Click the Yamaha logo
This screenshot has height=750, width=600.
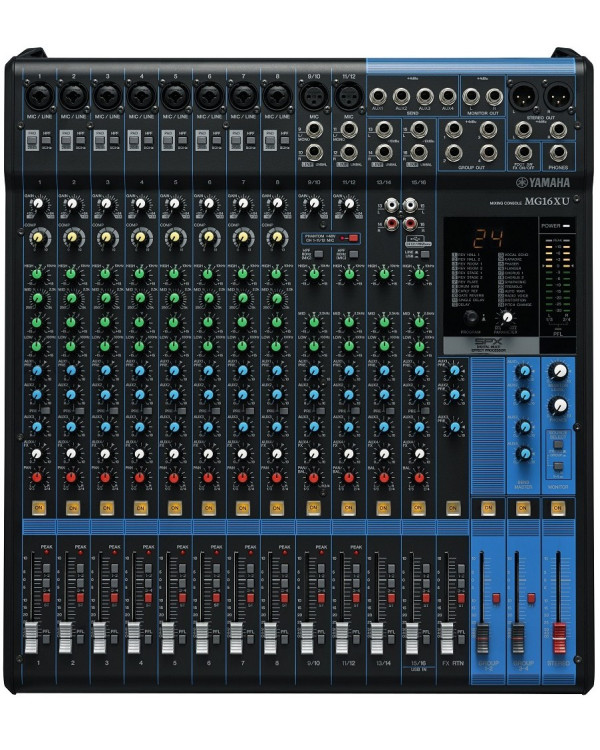[543, 182]
